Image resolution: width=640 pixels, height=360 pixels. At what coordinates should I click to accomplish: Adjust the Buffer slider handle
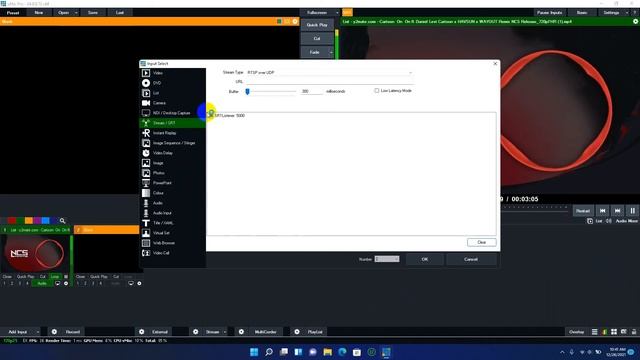(247, 91)
